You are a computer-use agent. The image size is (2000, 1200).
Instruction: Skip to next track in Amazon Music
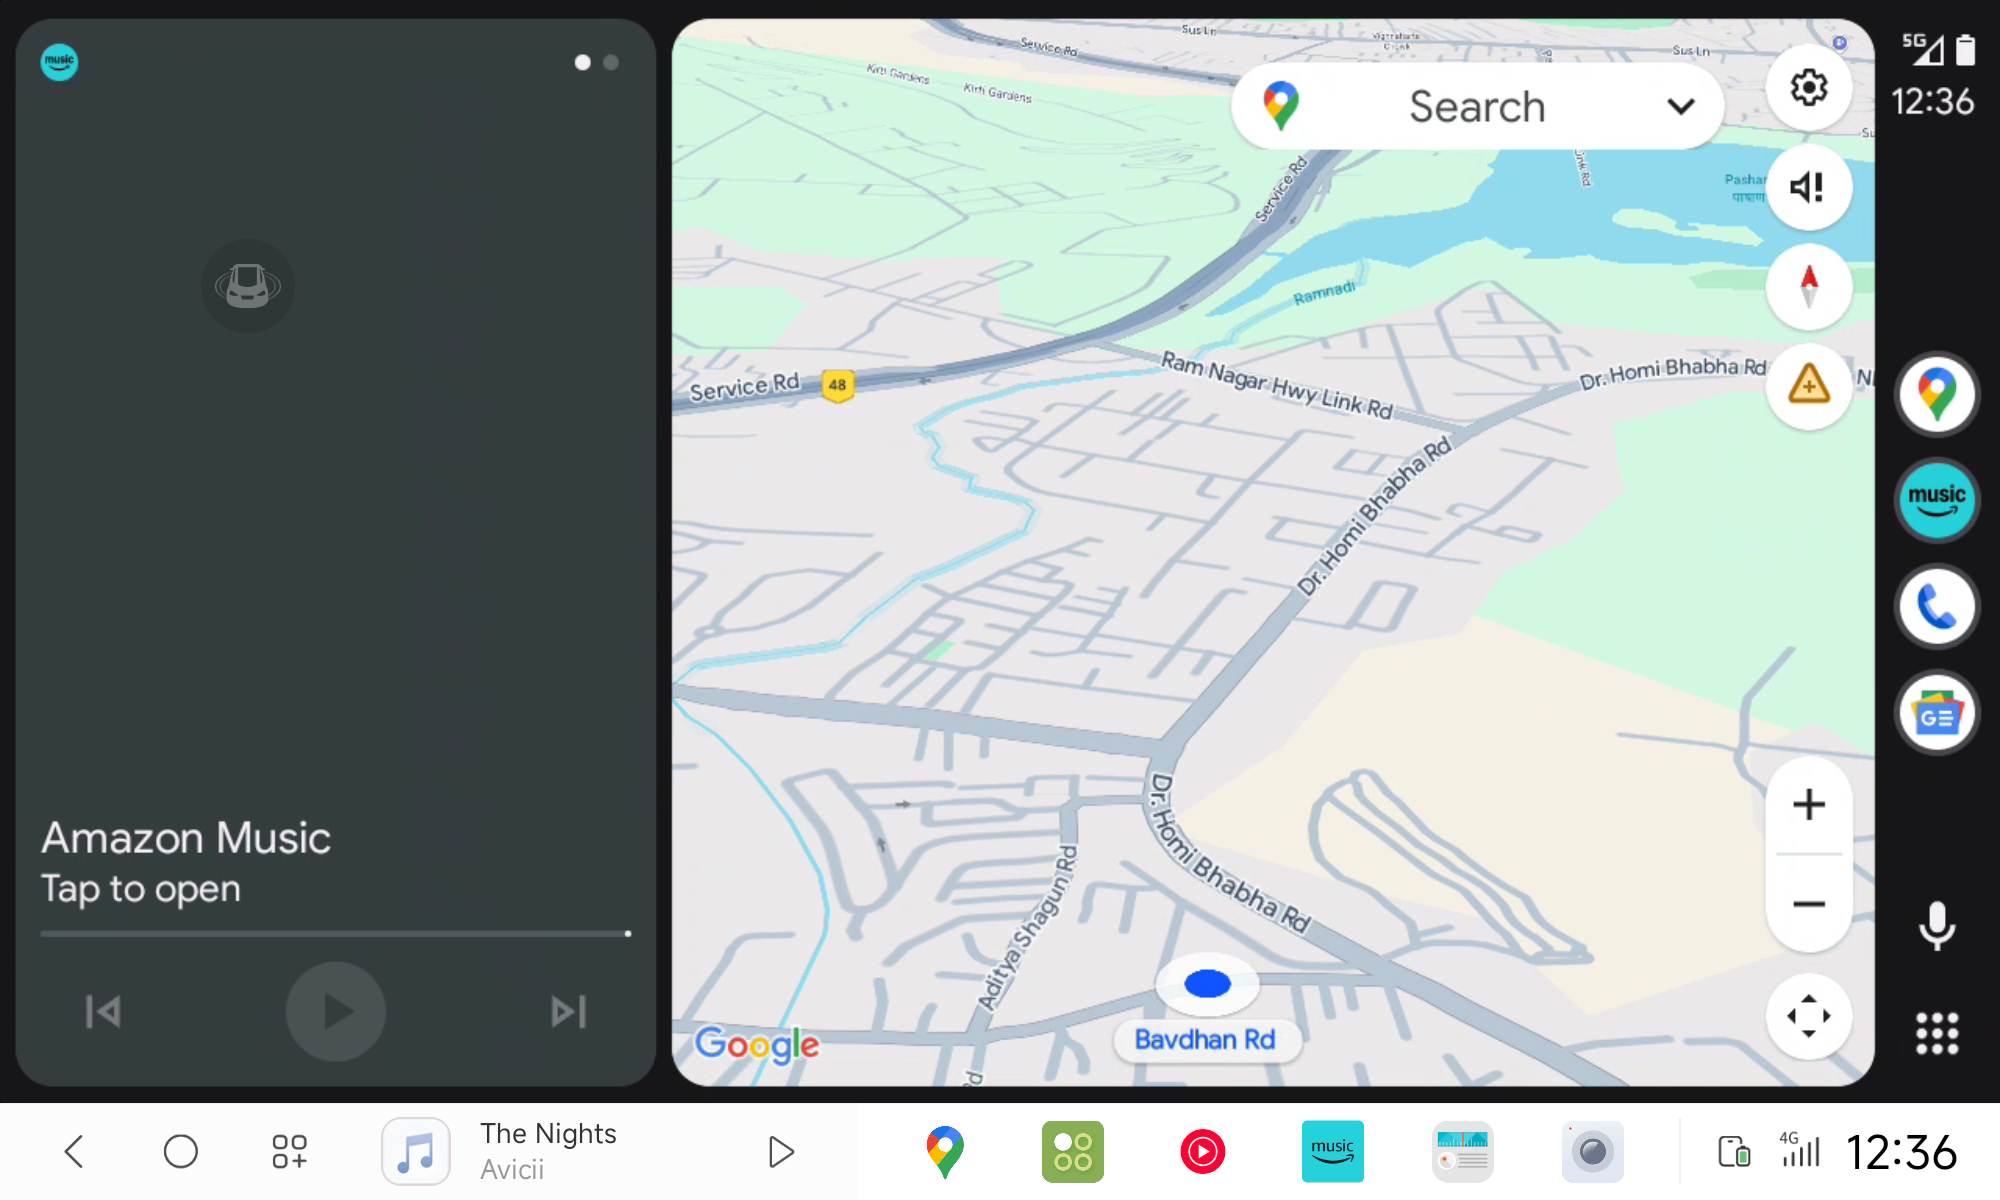(x=568, y=1012)
